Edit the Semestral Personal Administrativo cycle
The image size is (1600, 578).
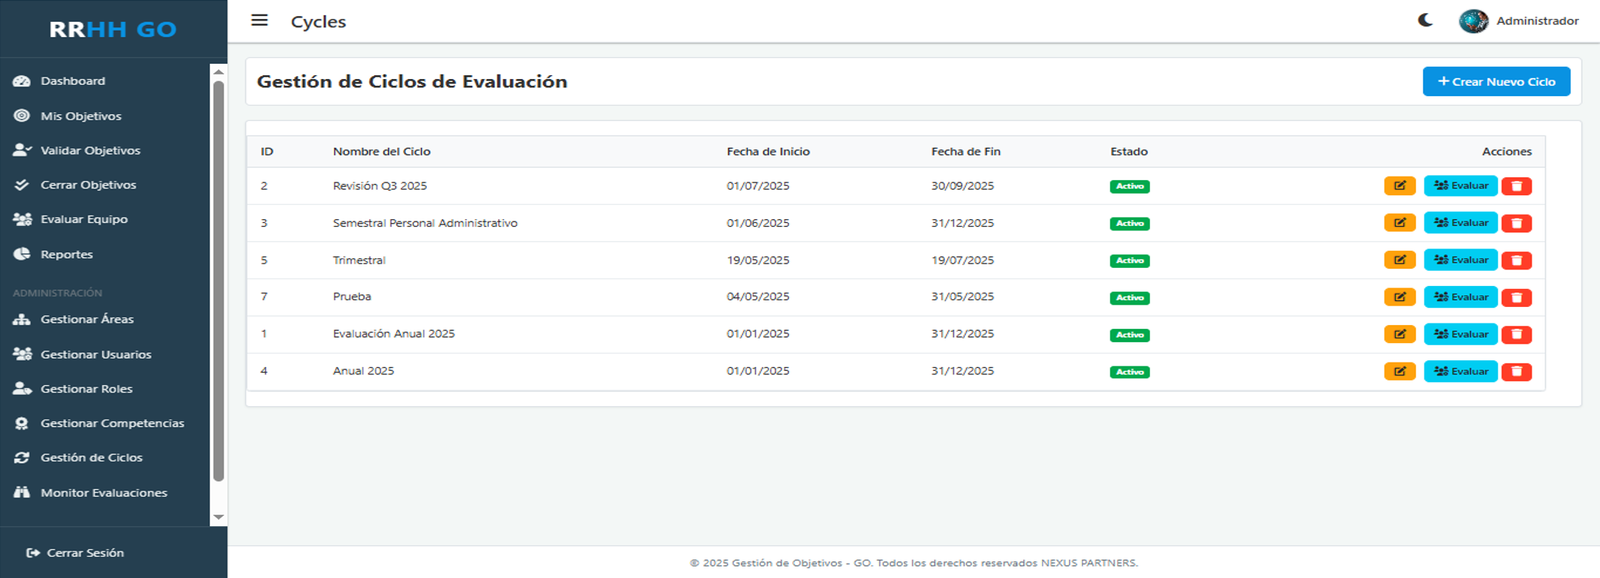1399,223
